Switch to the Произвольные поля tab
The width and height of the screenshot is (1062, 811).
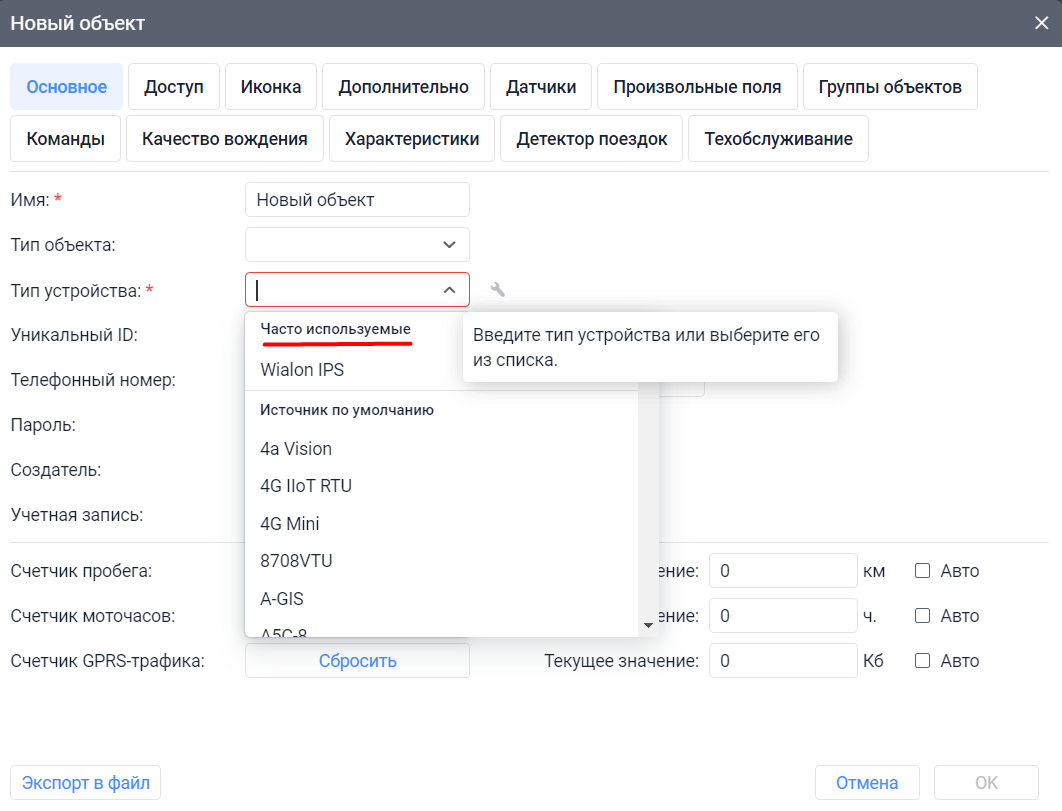[x=697, y=86]
